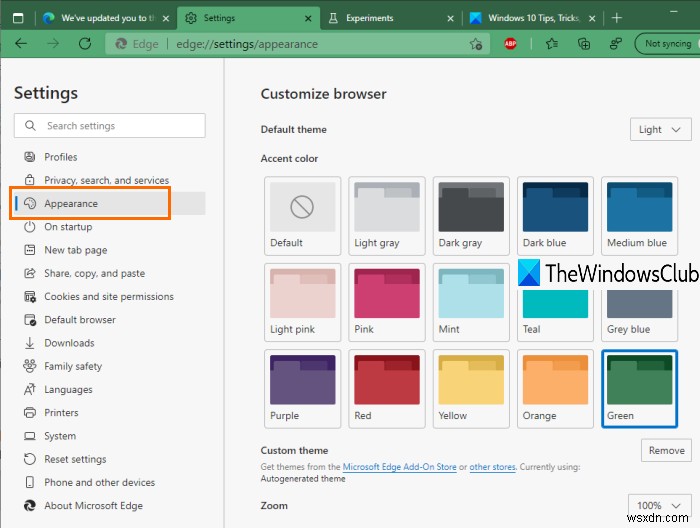
Task: Select the Mint accent color
Action: pyautogui.click(x=471, y=302)
